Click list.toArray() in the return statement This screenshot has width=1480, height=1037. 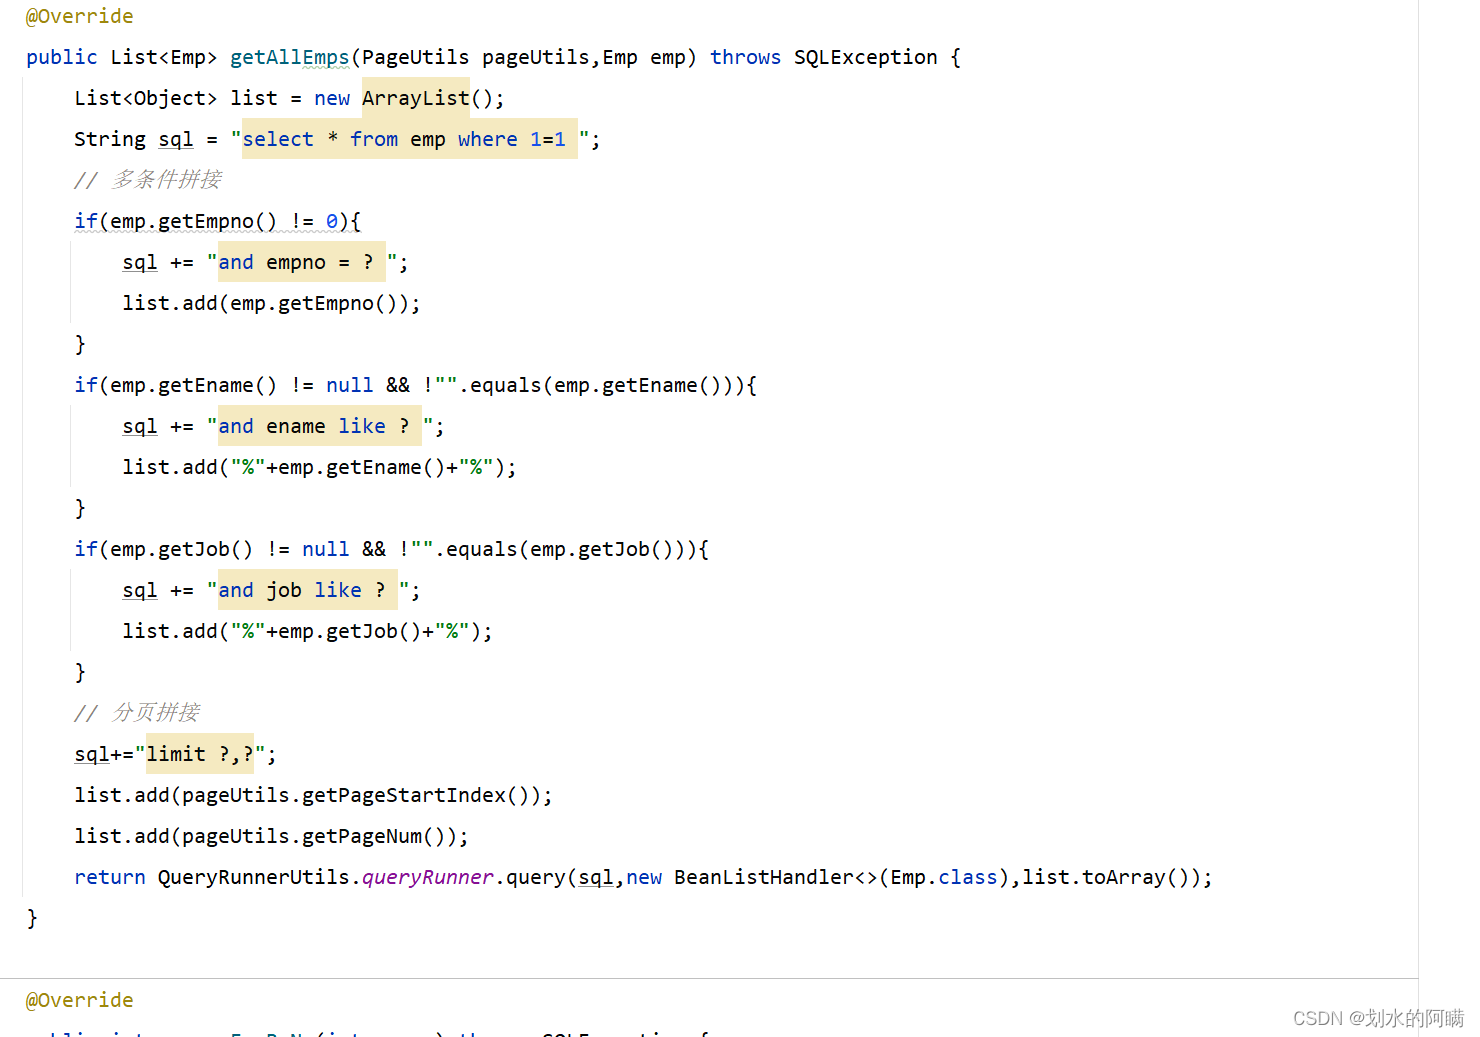pyautogui.click(x=1110, y=877)
